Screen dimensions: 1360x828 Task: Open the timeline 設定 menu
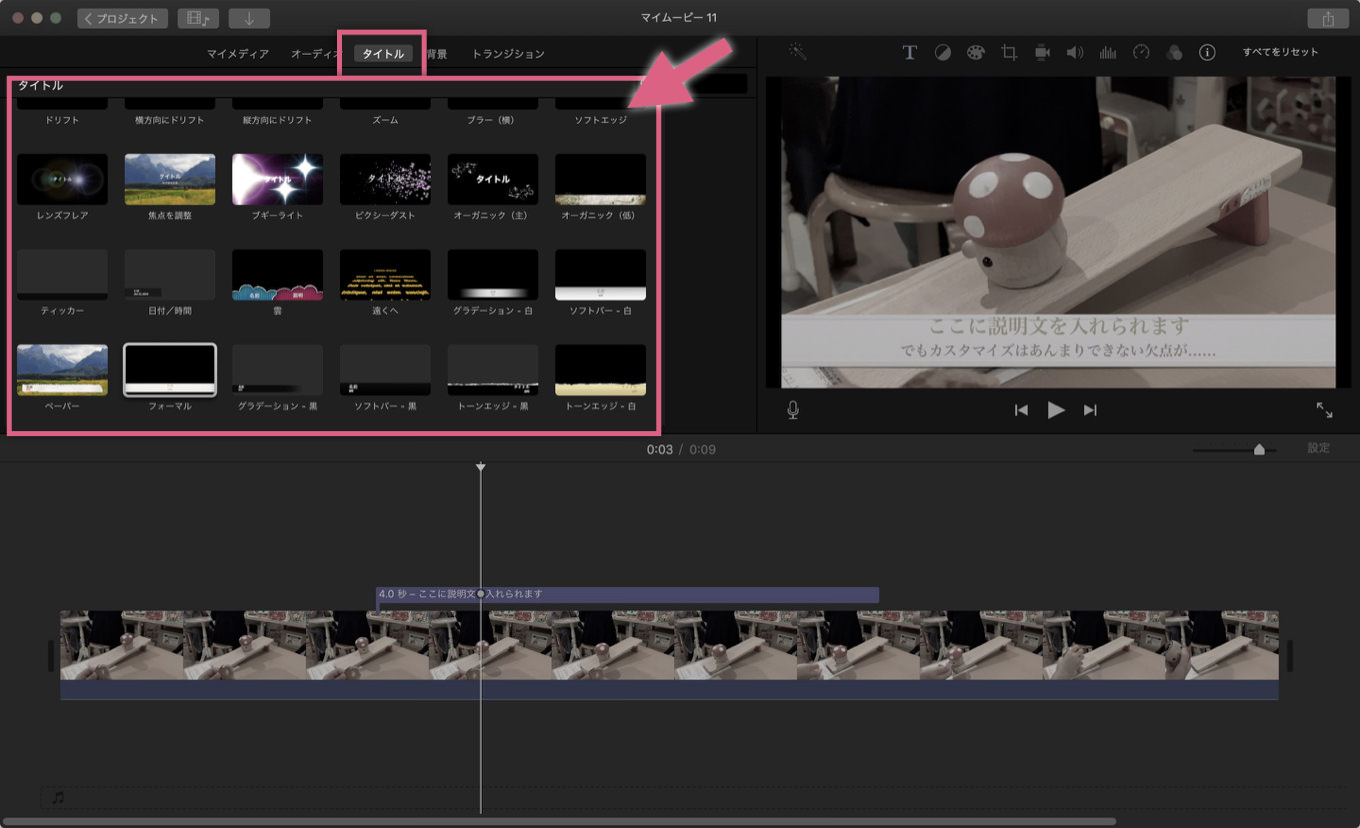click(x=1319, y=448)
